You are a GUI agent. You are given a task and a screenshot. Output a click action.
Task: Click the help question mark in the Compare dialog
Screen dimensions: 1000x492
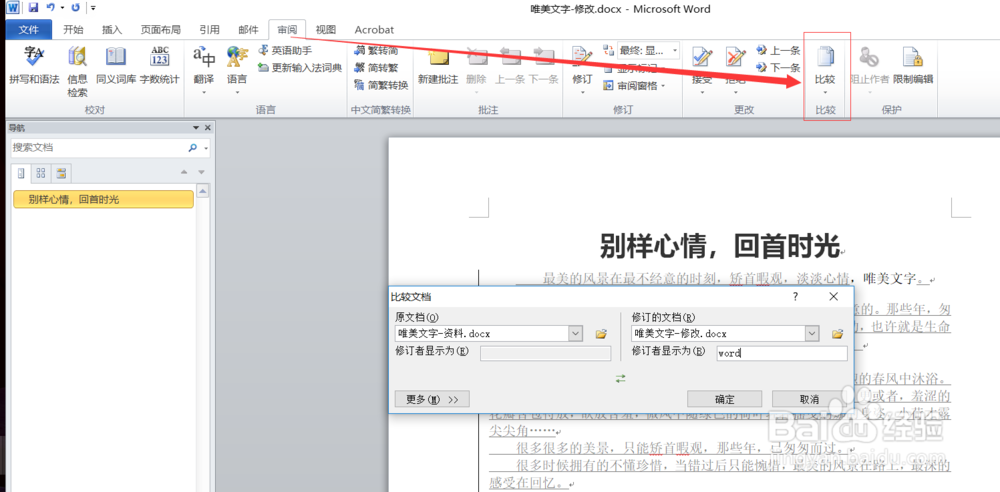tap(795, 297)
